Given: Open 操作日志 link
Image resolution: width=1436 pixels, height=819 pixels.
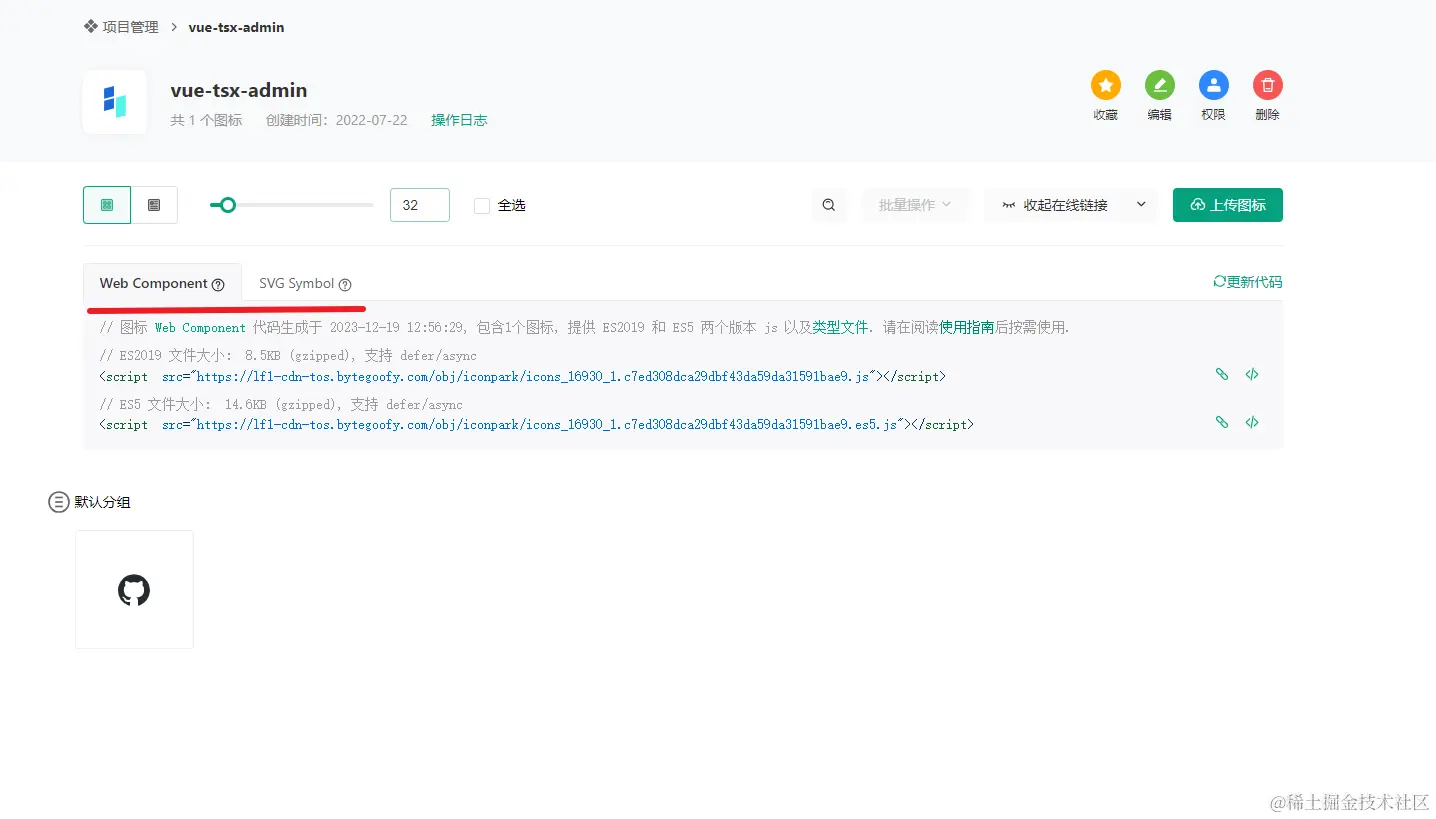Looking at the screenshot, I should pos(459,120).
